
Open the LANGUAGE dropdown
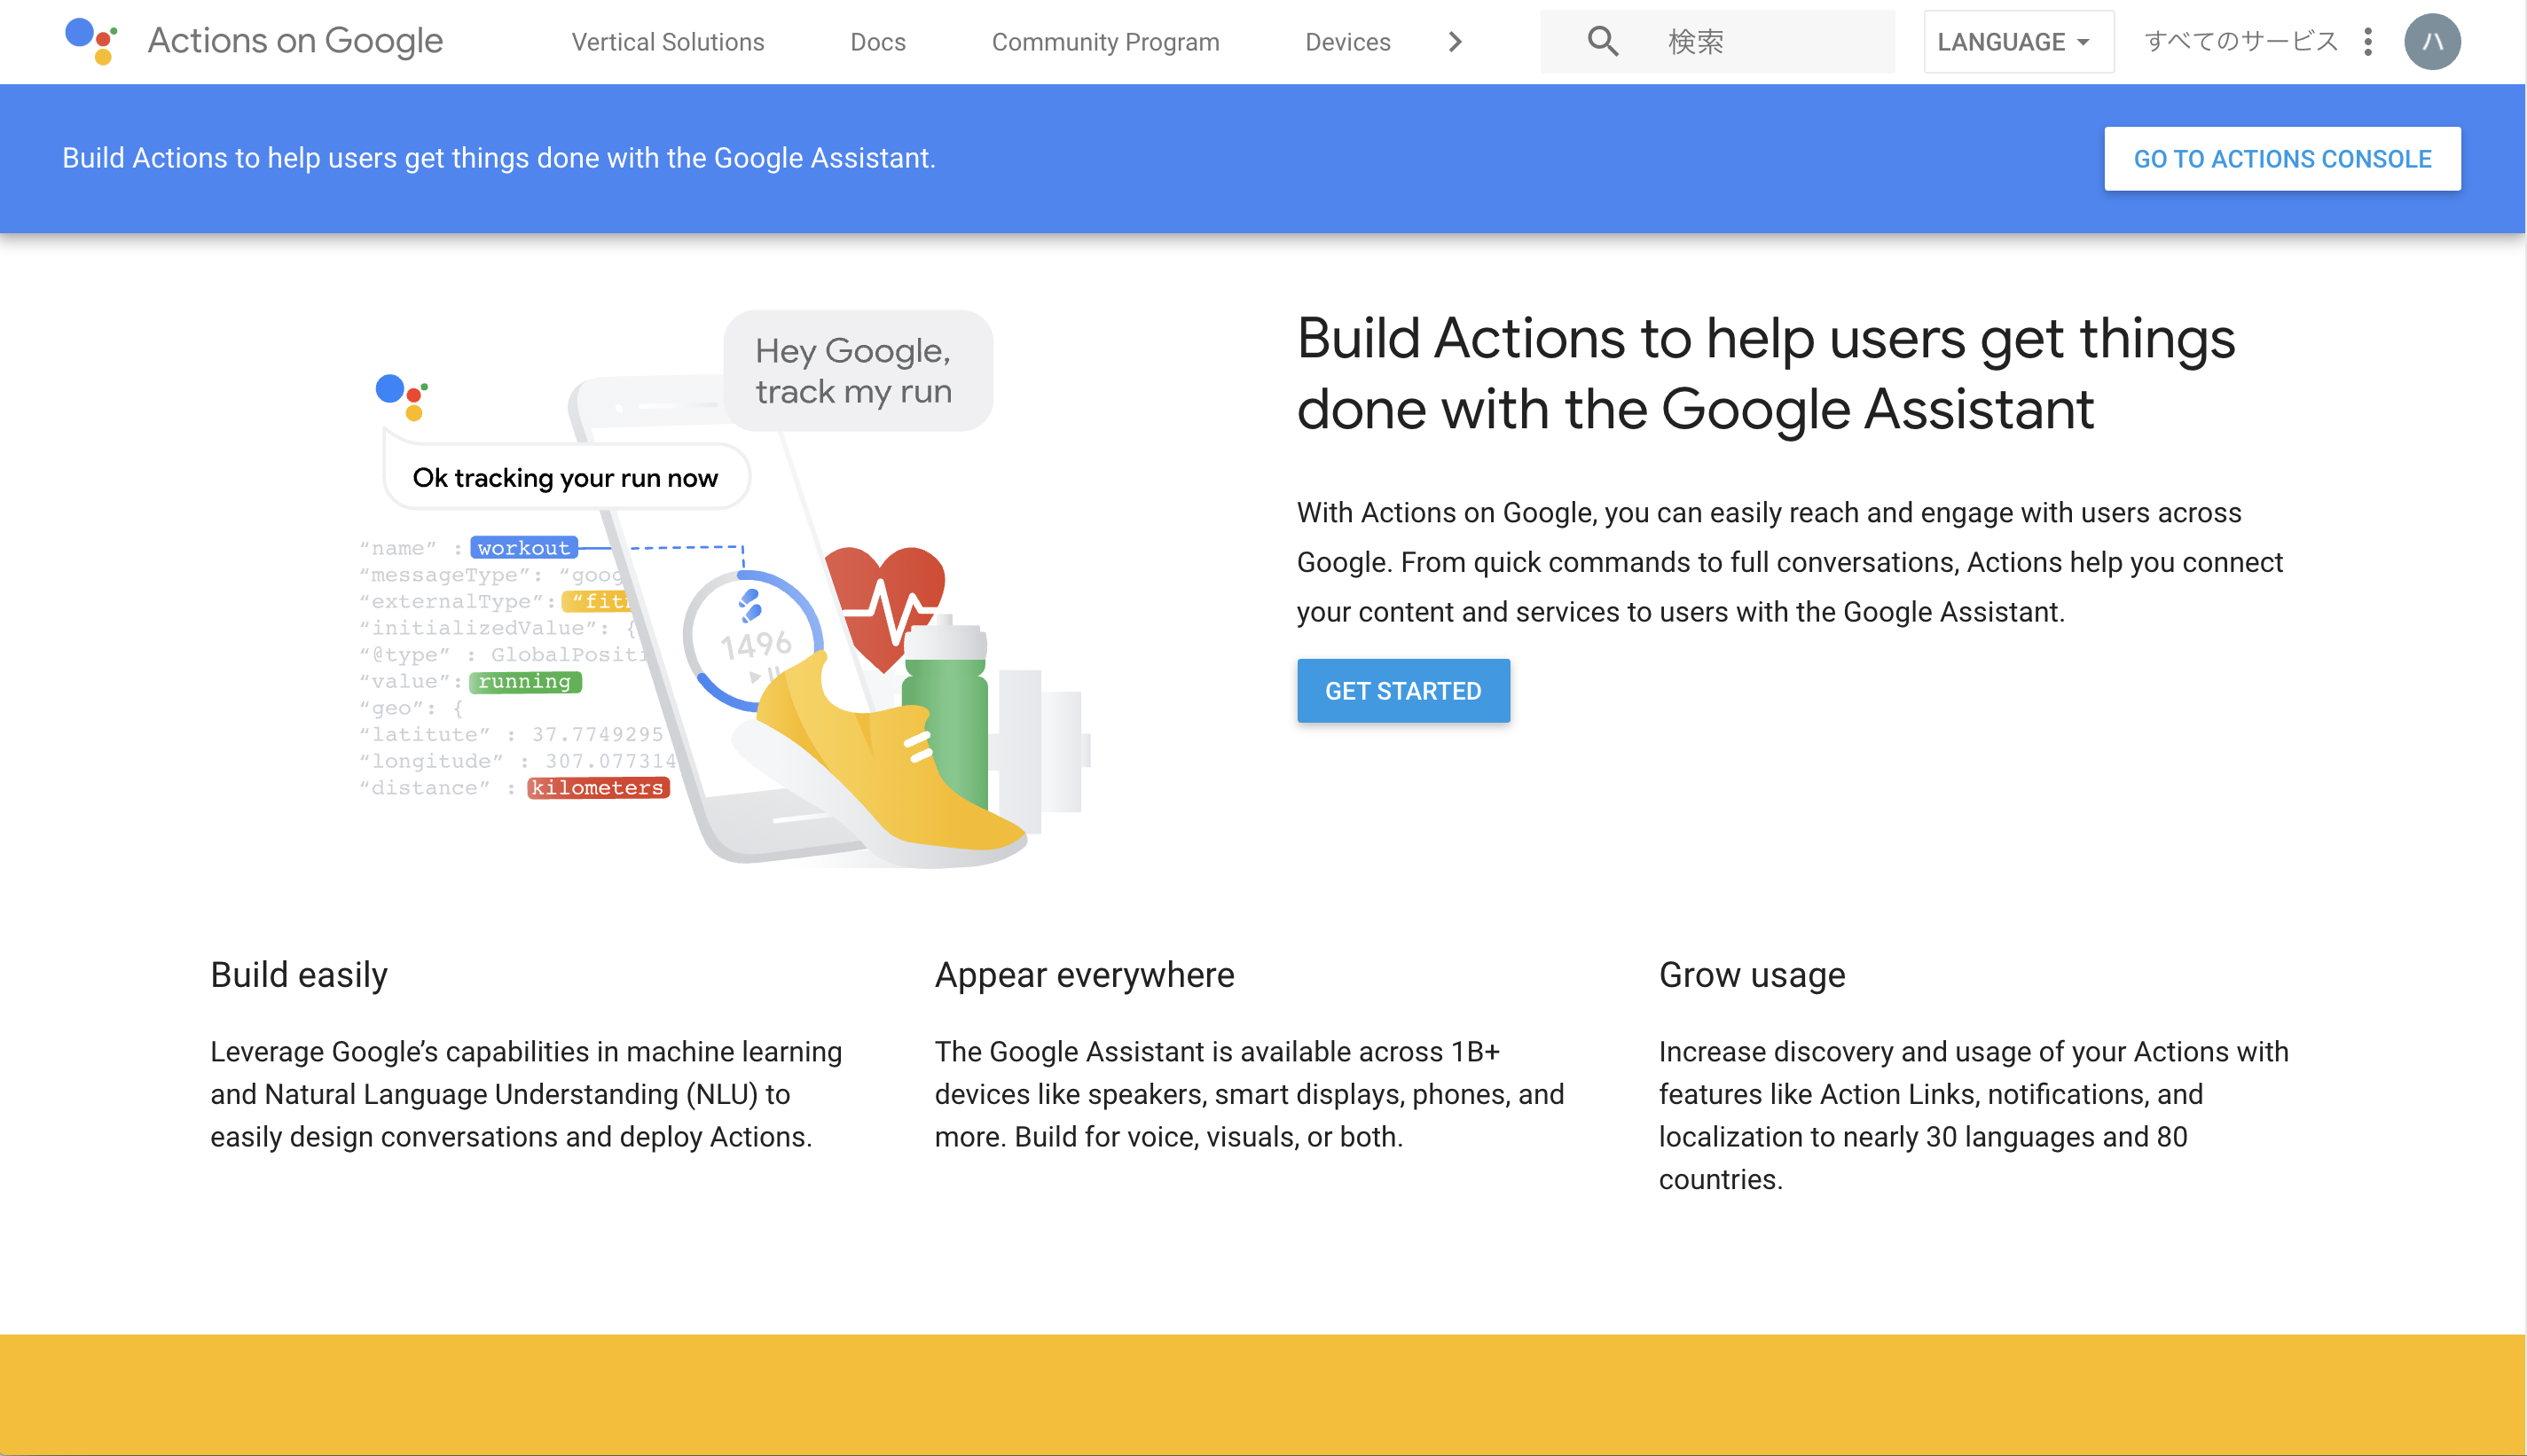pos(2018,42)
